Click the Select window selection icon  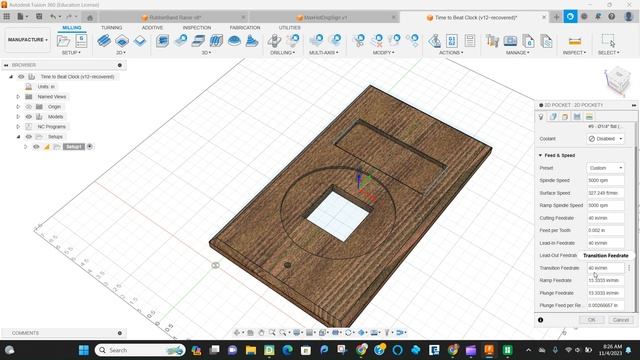[x=608, y=40]
